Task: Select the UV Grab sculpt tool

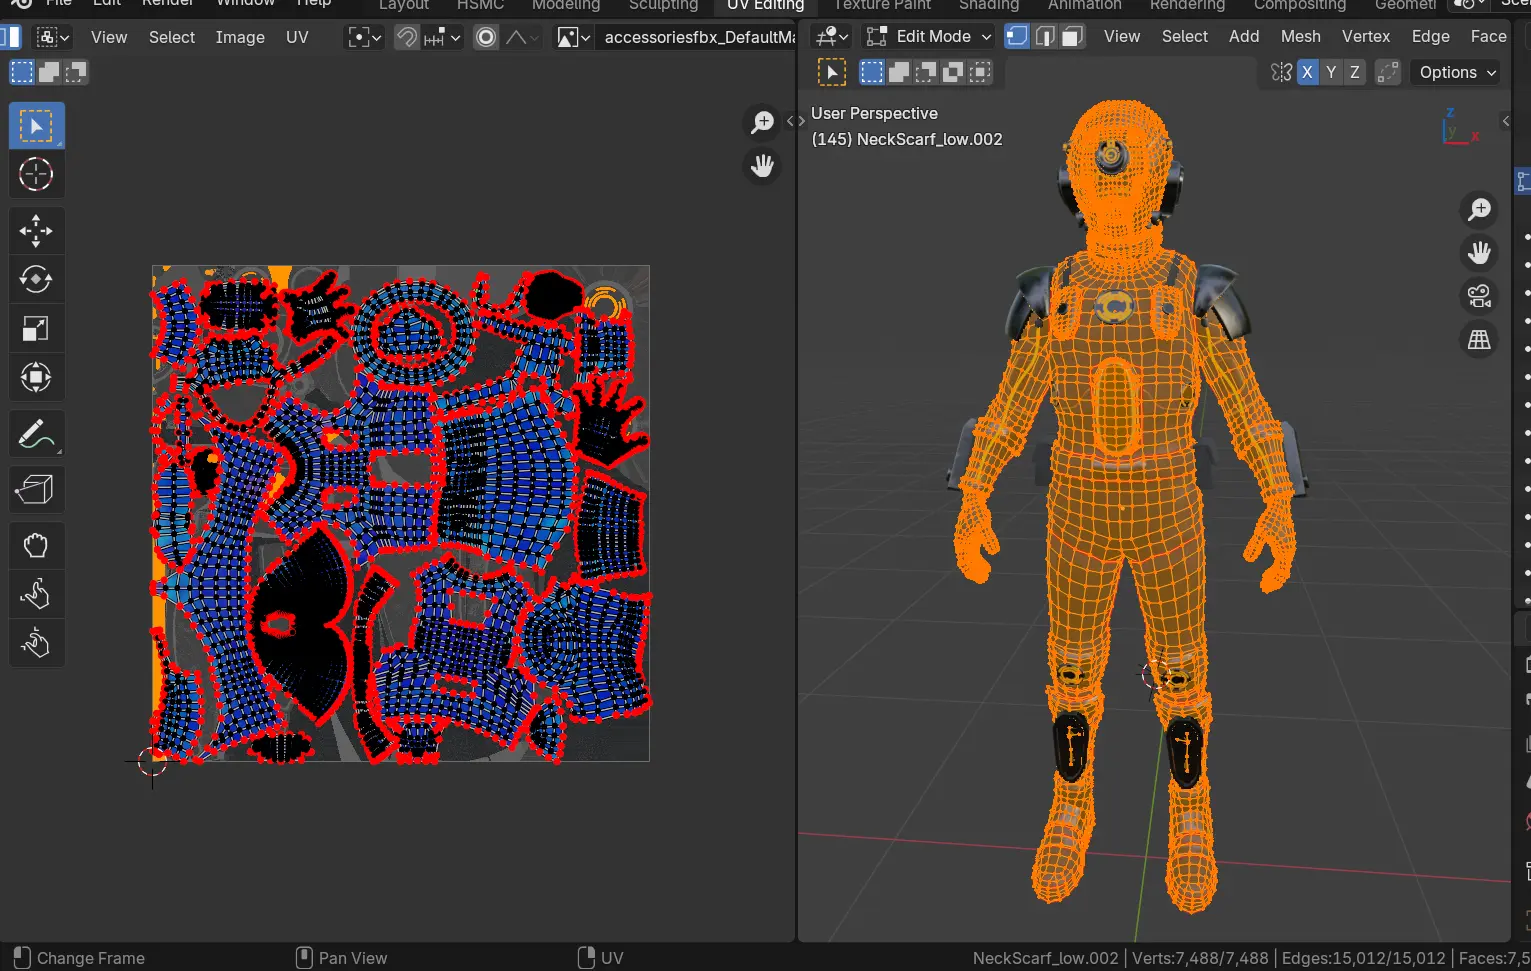Action: [x=36, y=545]
